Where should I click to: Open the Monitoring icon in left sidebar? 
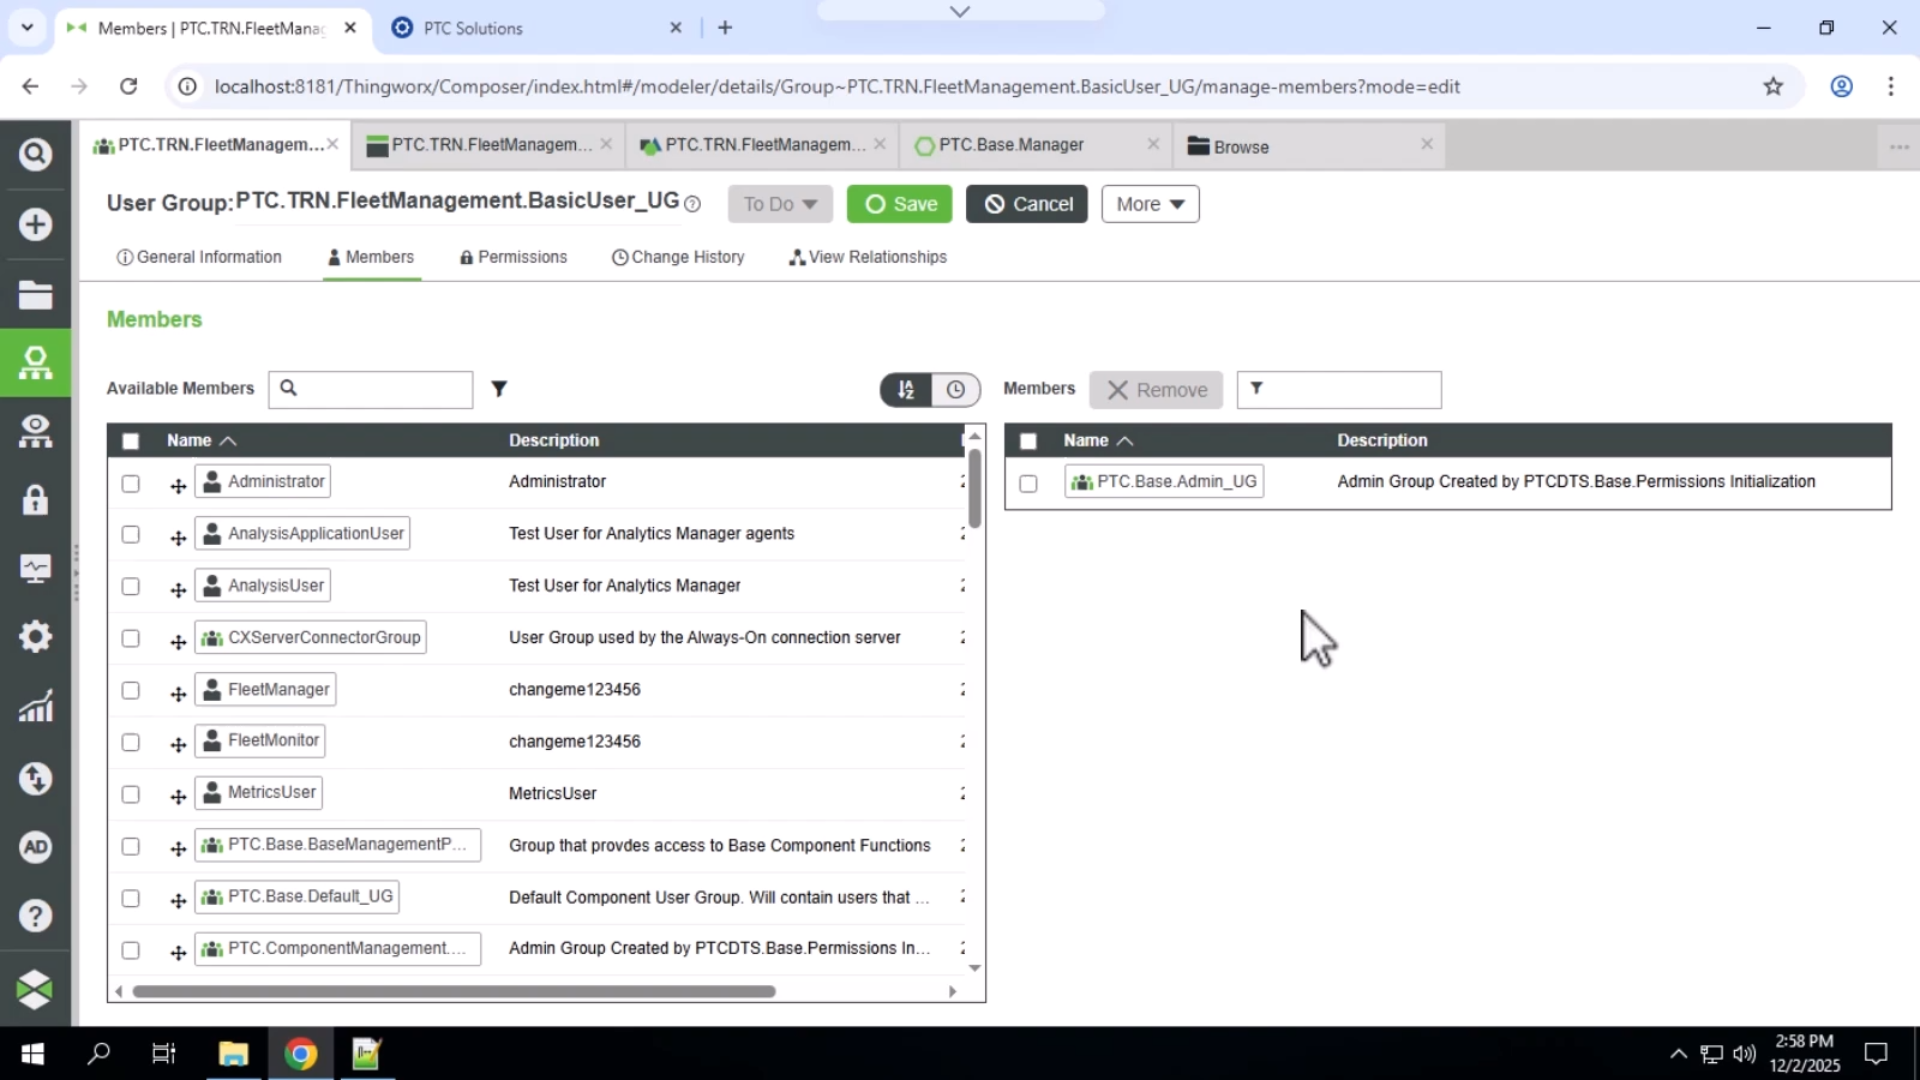pos(35,568)
